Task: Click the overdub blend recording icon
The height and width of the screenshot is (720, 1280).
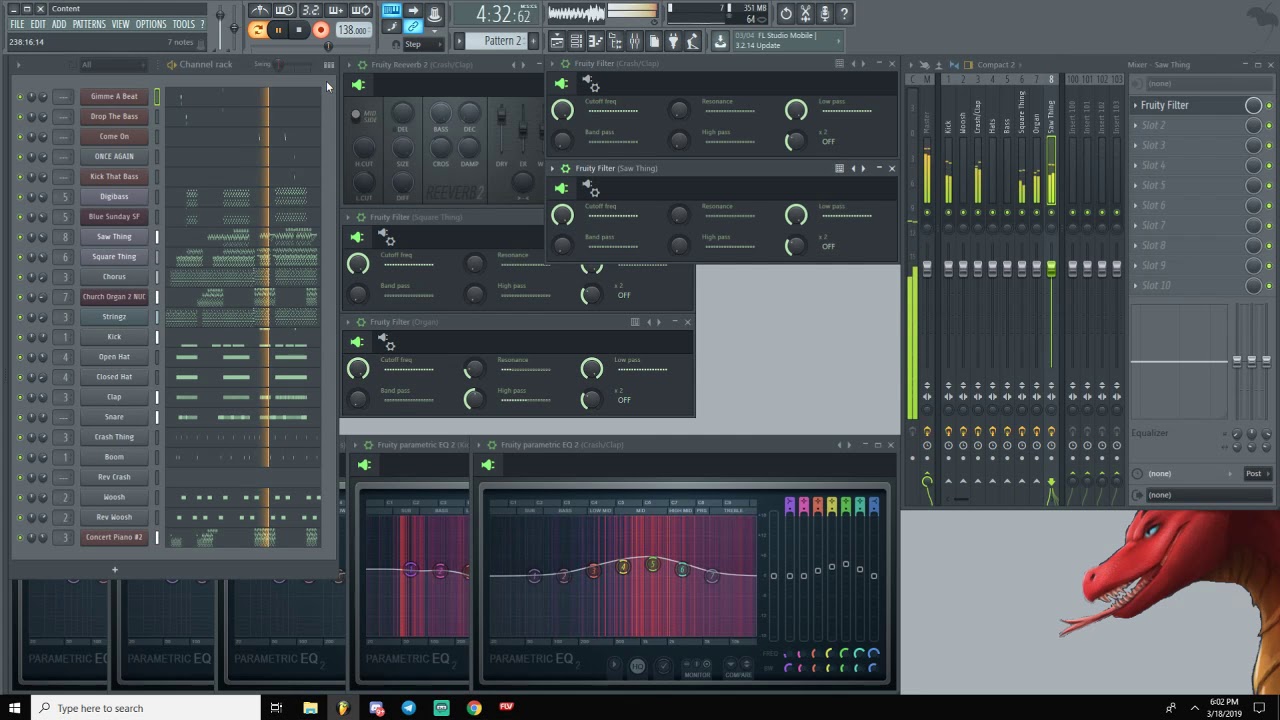Action: [336, 11]
